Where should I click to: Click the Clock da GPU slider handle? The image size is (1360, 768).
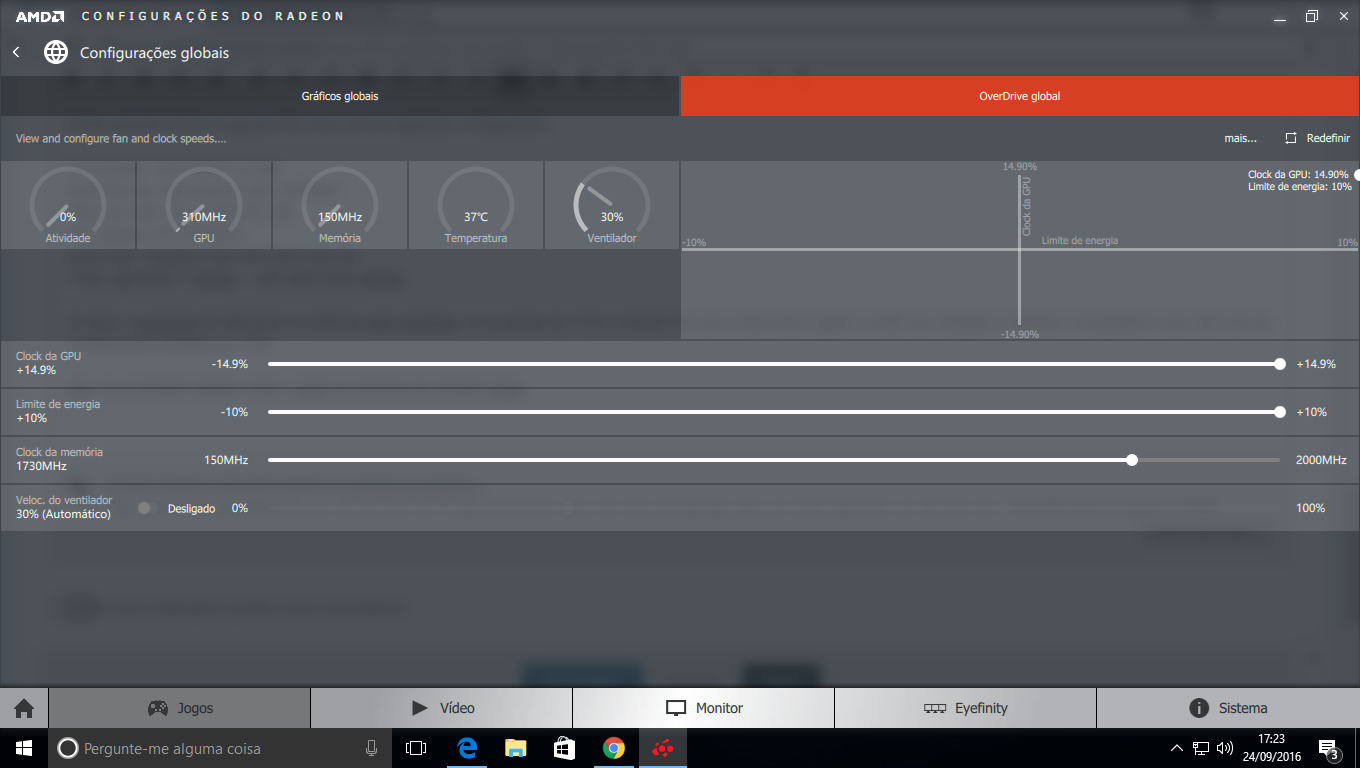coord(1280,364)
